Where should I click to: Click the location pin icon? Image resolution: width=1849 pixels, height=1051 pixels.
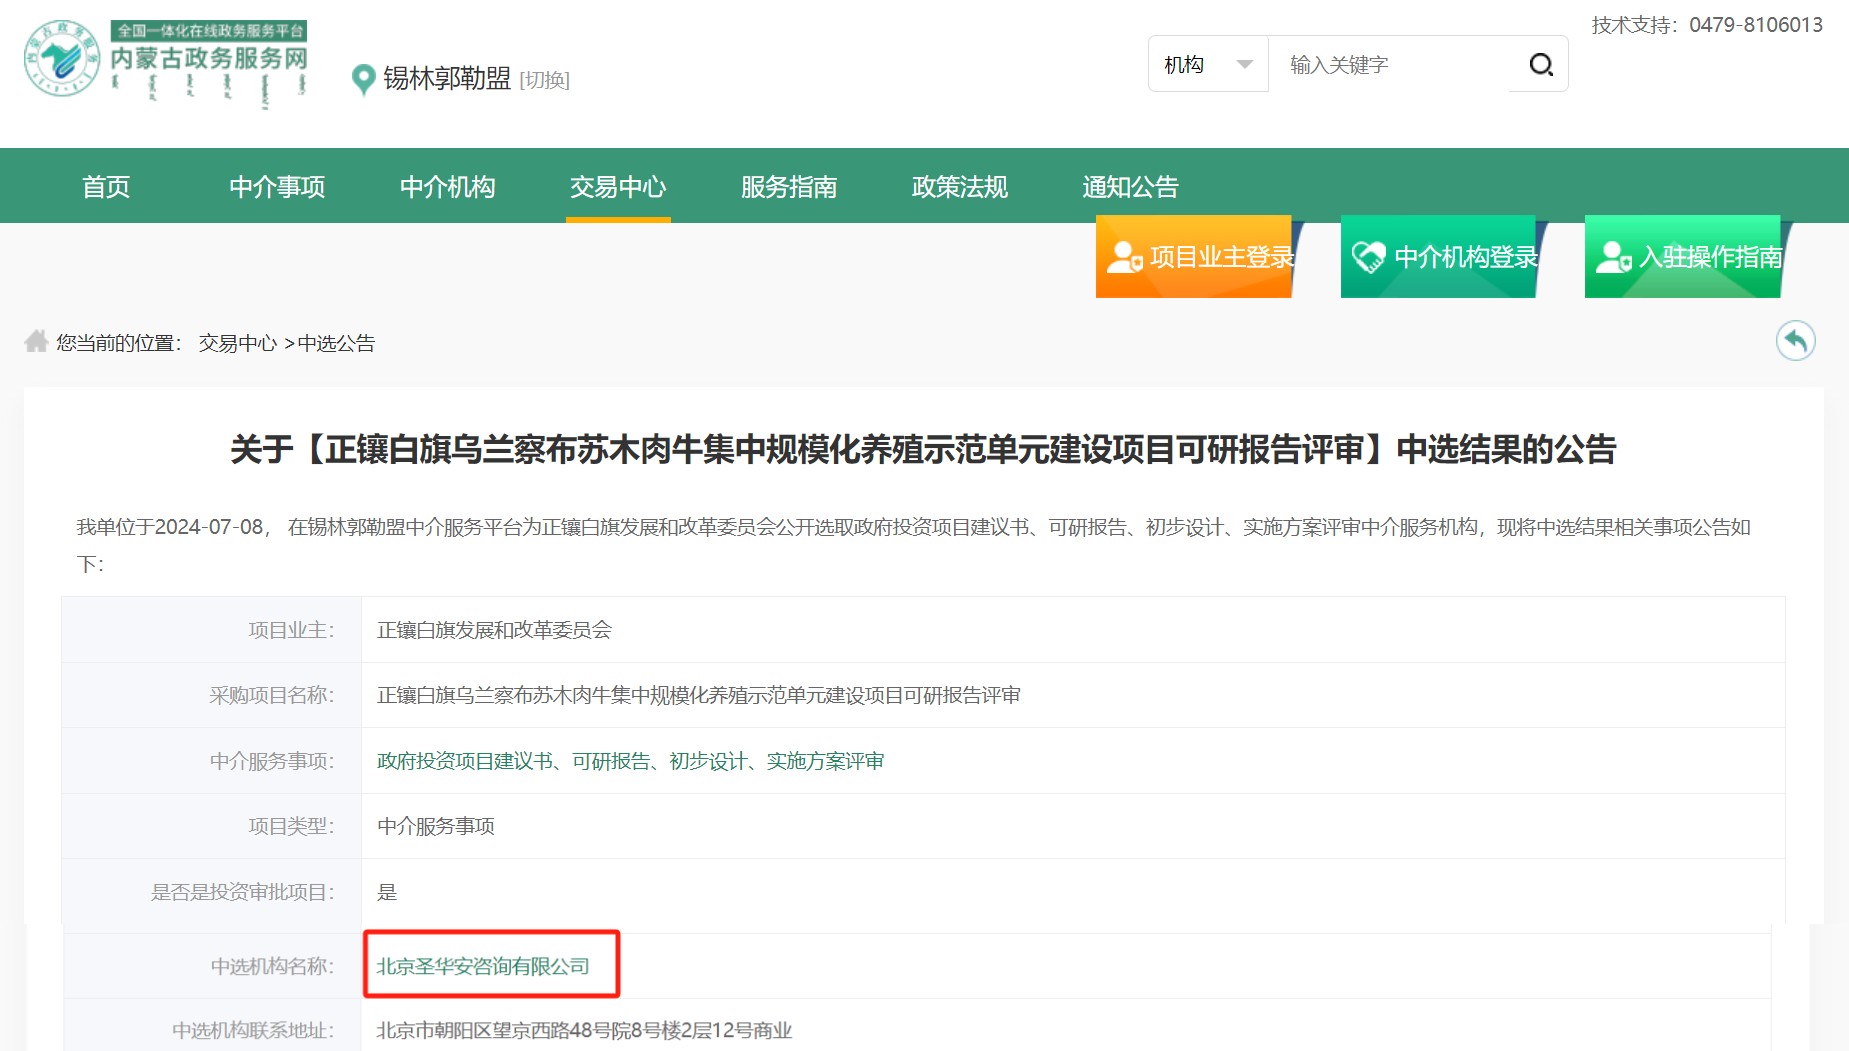pos(363,80)
